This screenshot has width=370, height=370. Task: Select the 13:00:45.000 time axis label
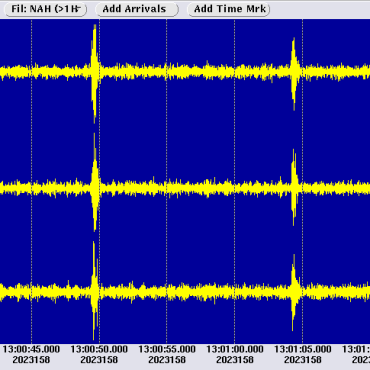[x=32, y=349]
